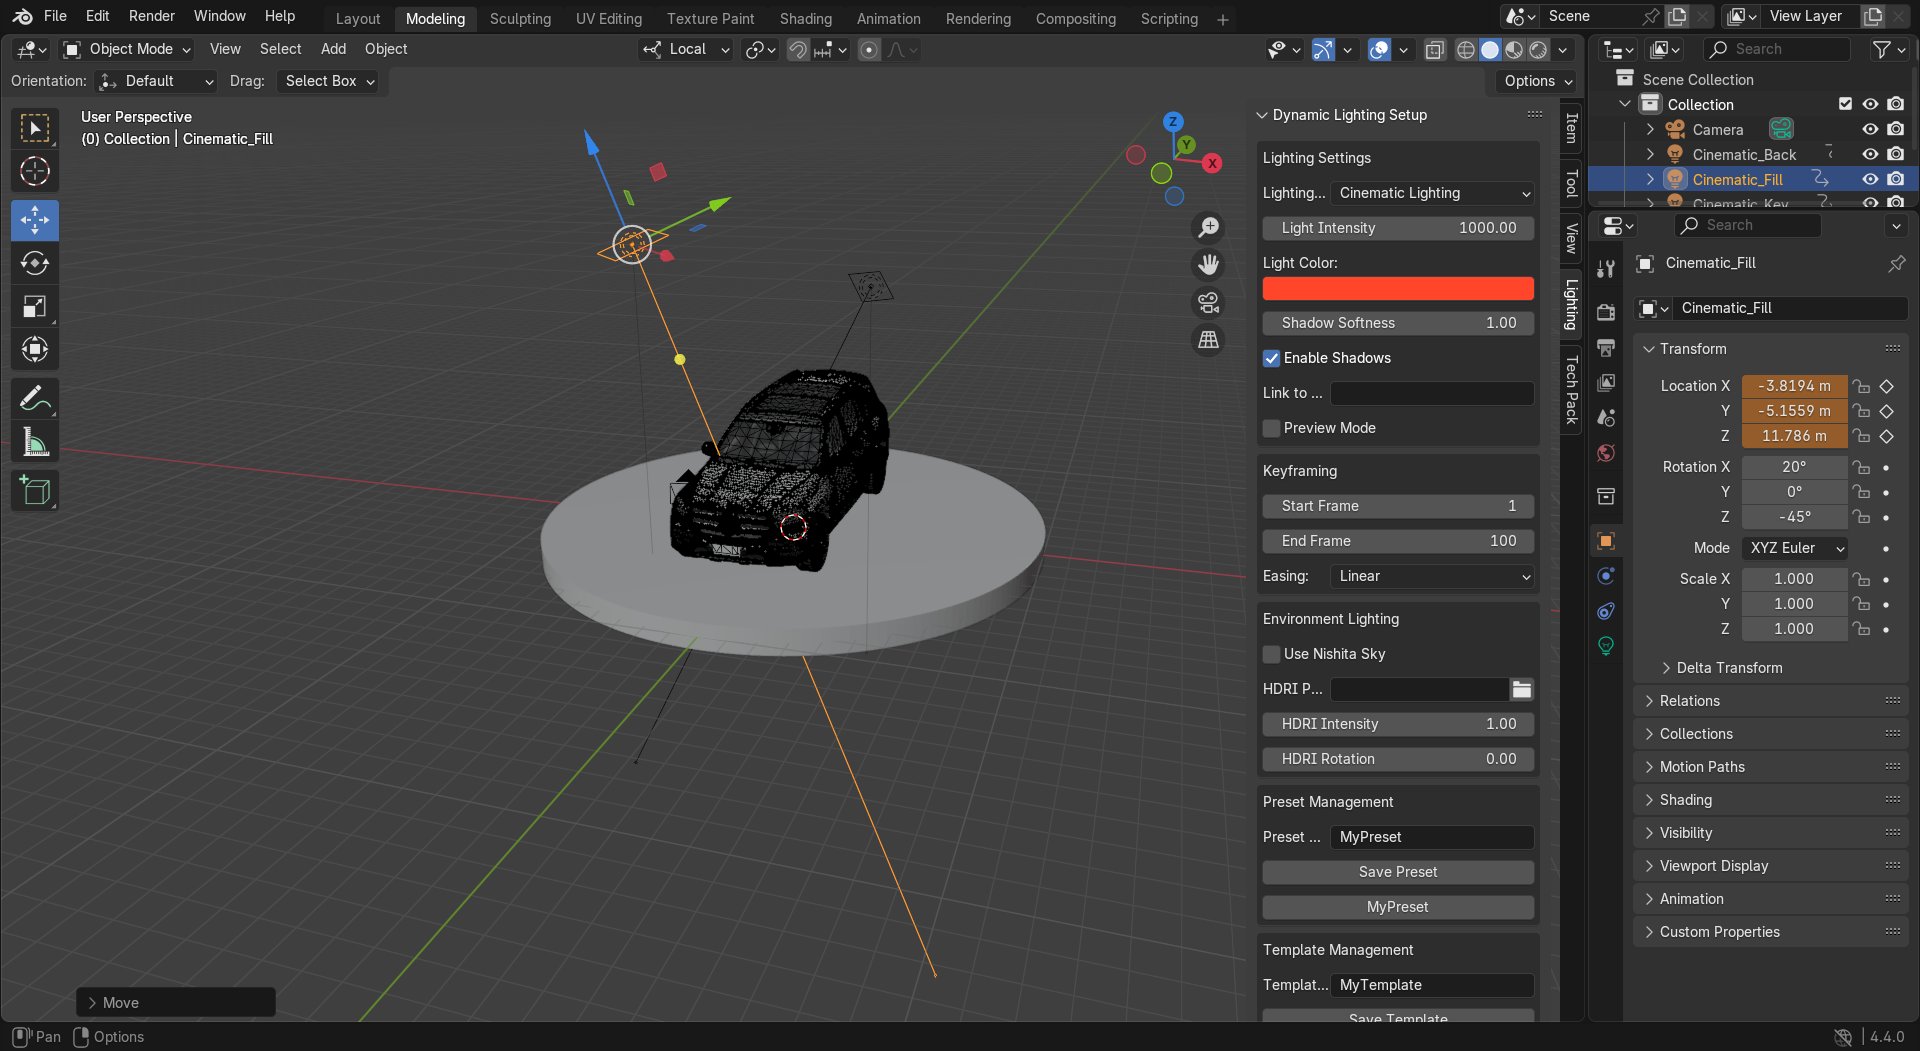Uncheck Enable Shadows checkbox

click(x=1271, y=358)
